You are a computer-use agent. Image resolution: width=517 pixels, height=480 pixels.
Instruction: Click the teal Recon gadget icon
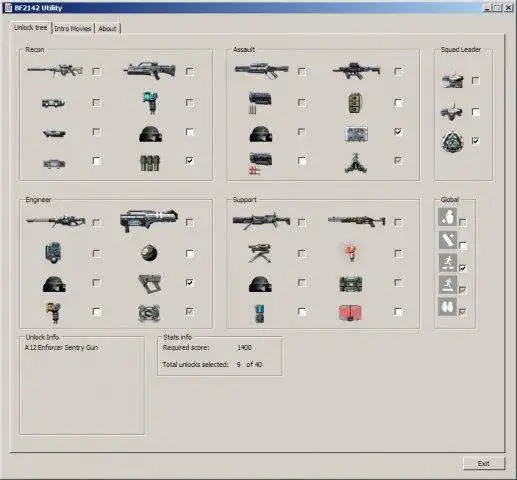[150, 102]
